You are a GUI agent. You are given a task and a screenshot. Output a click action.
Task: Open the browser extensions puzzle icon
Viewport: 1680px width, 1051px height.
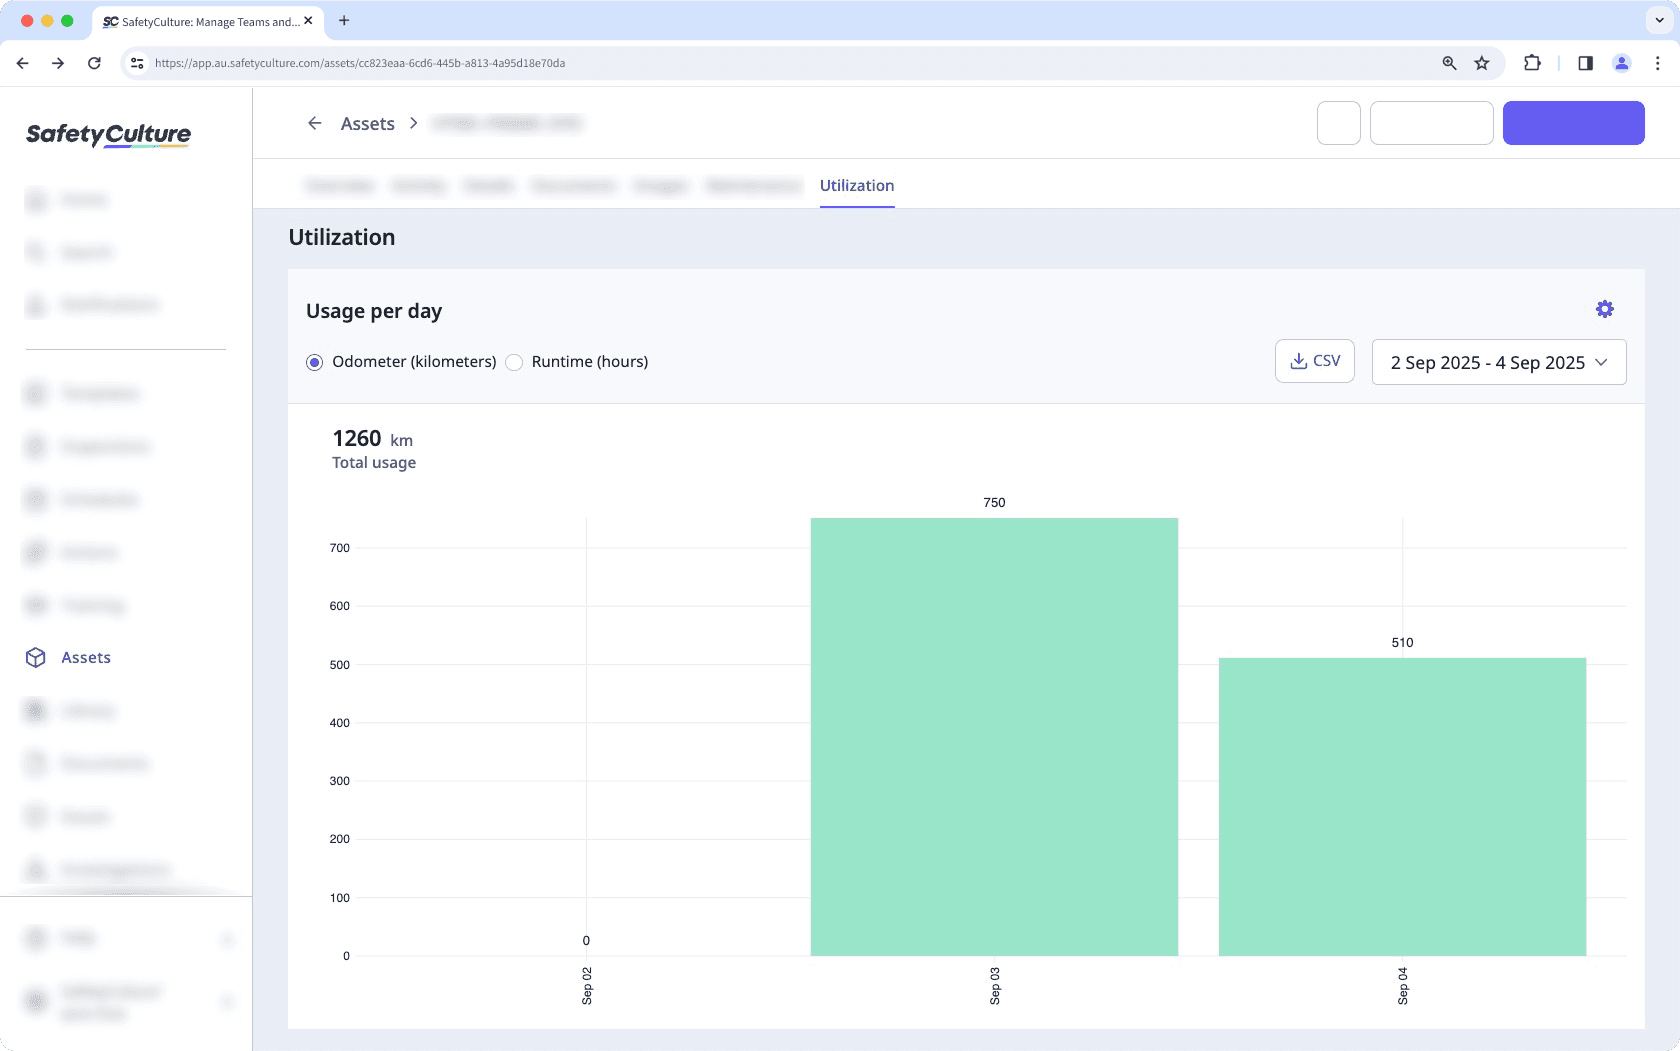click(1532, 63)
